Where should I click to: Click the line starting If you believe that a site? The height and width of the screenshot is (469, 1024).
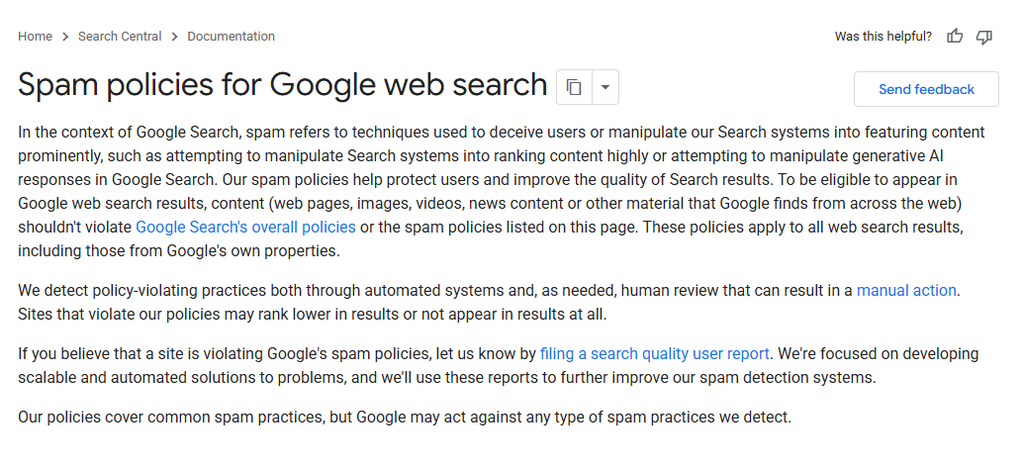498,353
